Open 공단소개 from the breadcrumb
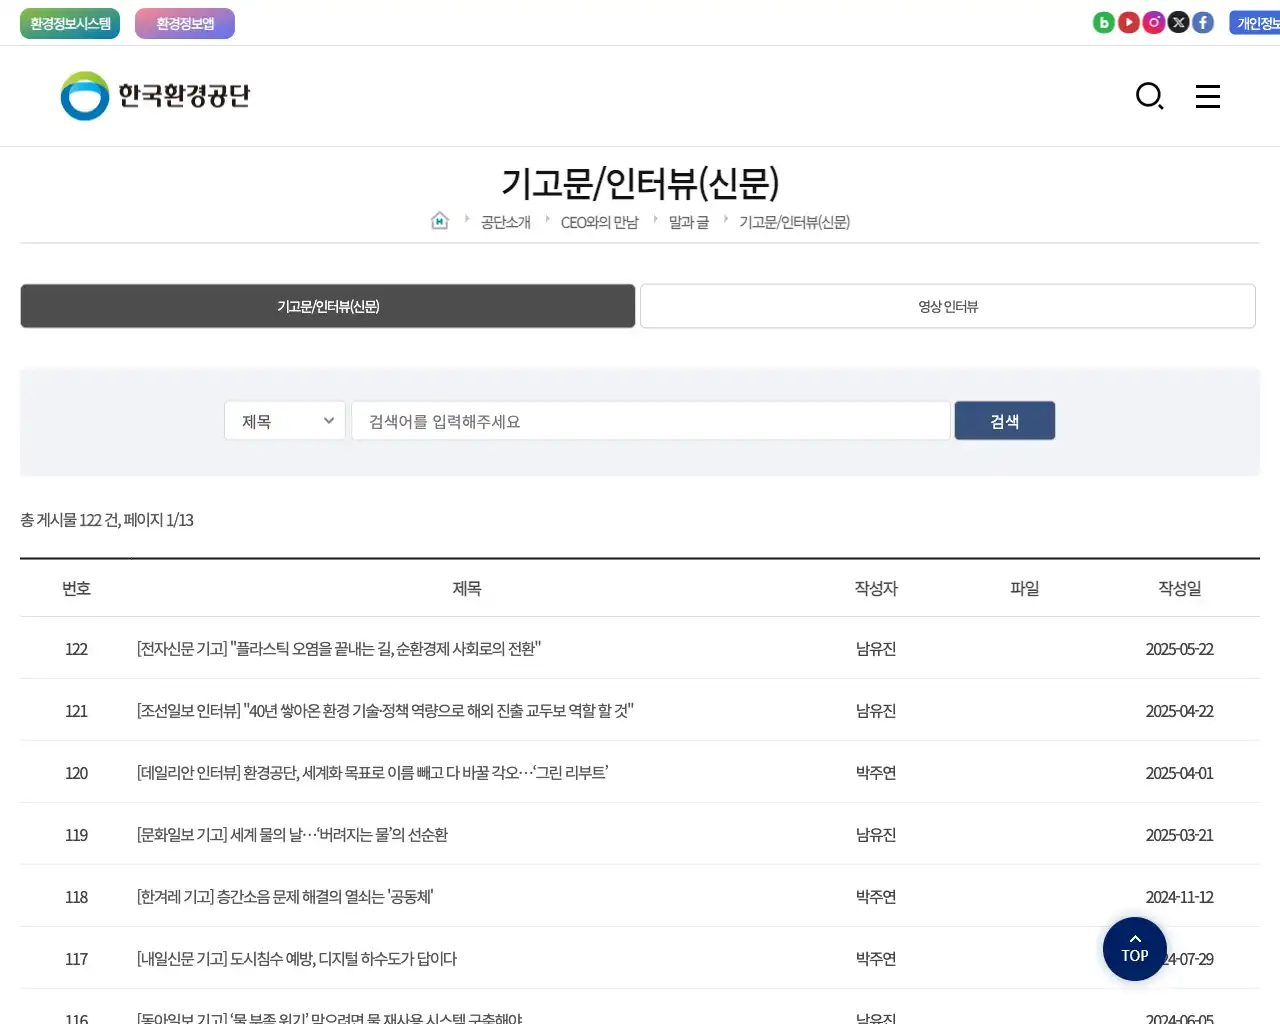This screenshot has height=1024, width=1280. [x=505, y=222]
